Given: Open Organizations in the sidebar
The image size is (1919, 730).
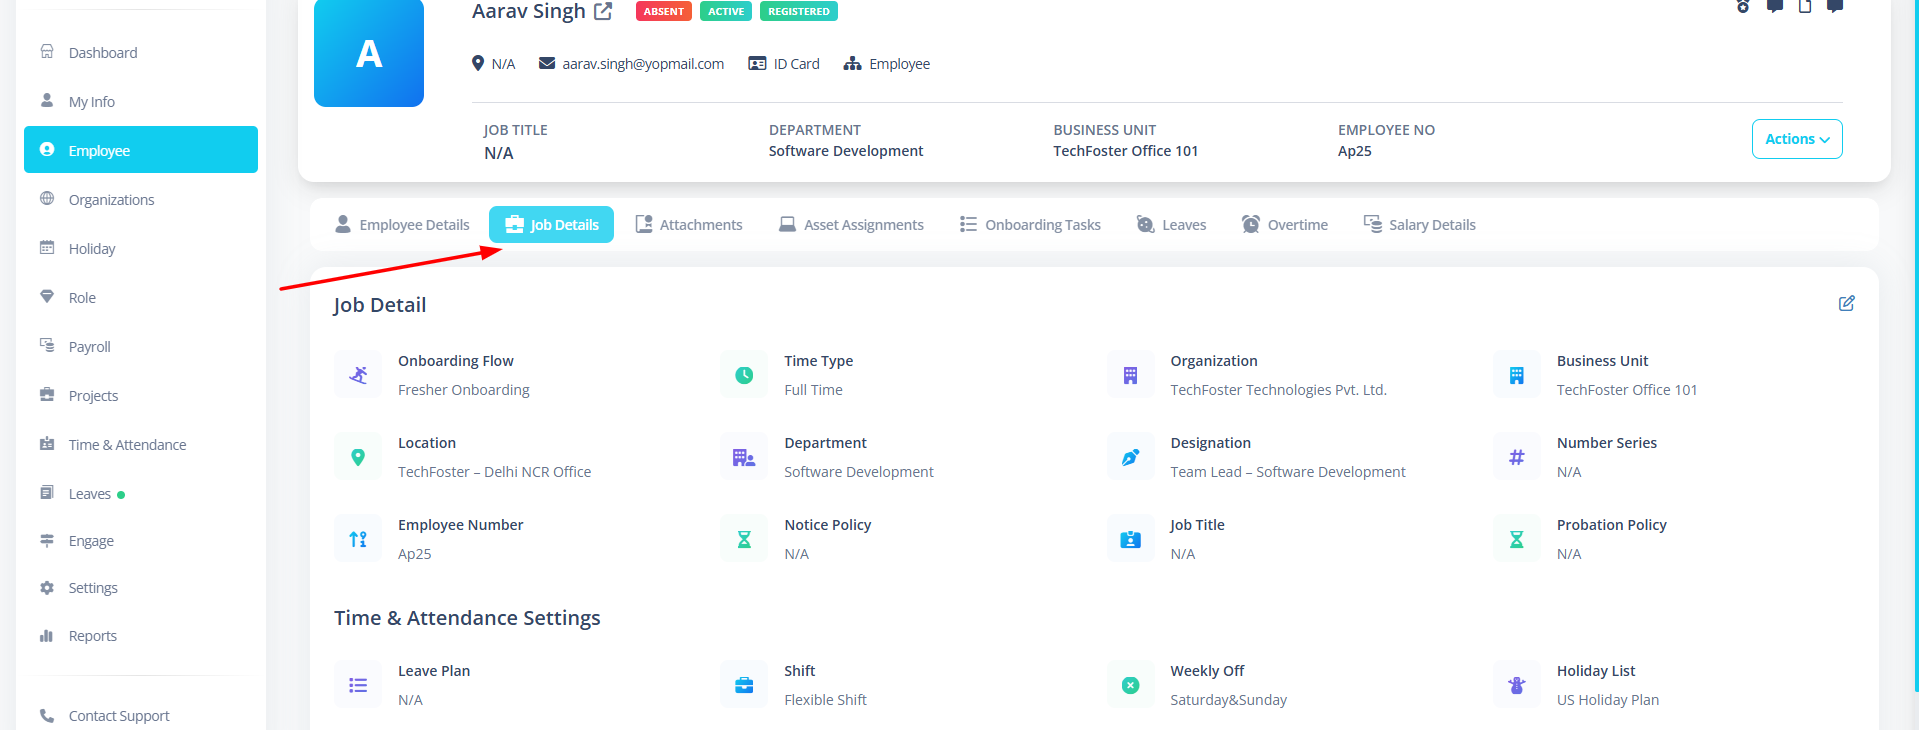Looking at the screenshot, I should point(140,200).
